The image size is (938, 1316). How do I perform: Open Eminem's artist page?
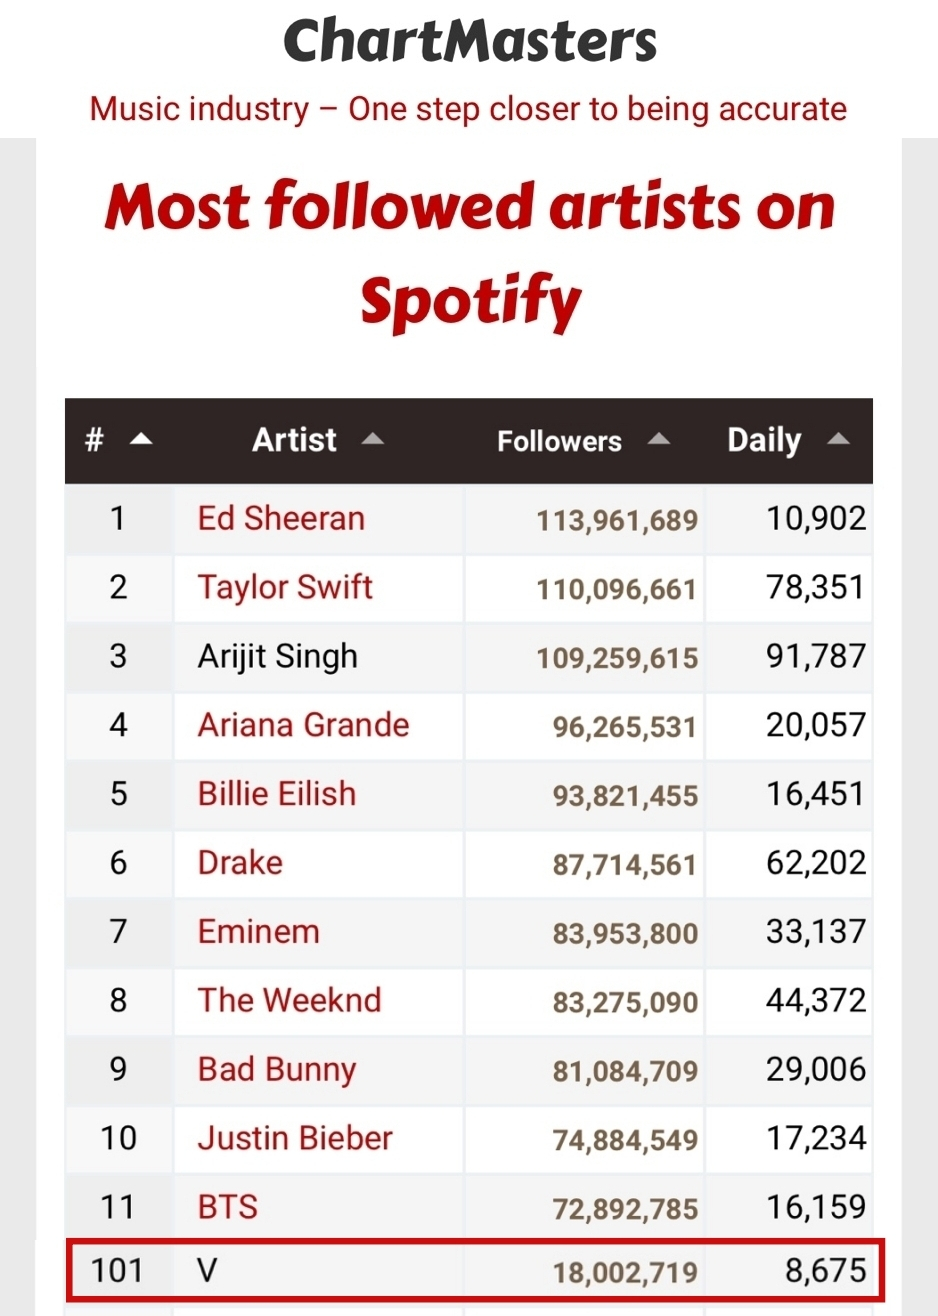pyautogui.click(x=258, y=931)
